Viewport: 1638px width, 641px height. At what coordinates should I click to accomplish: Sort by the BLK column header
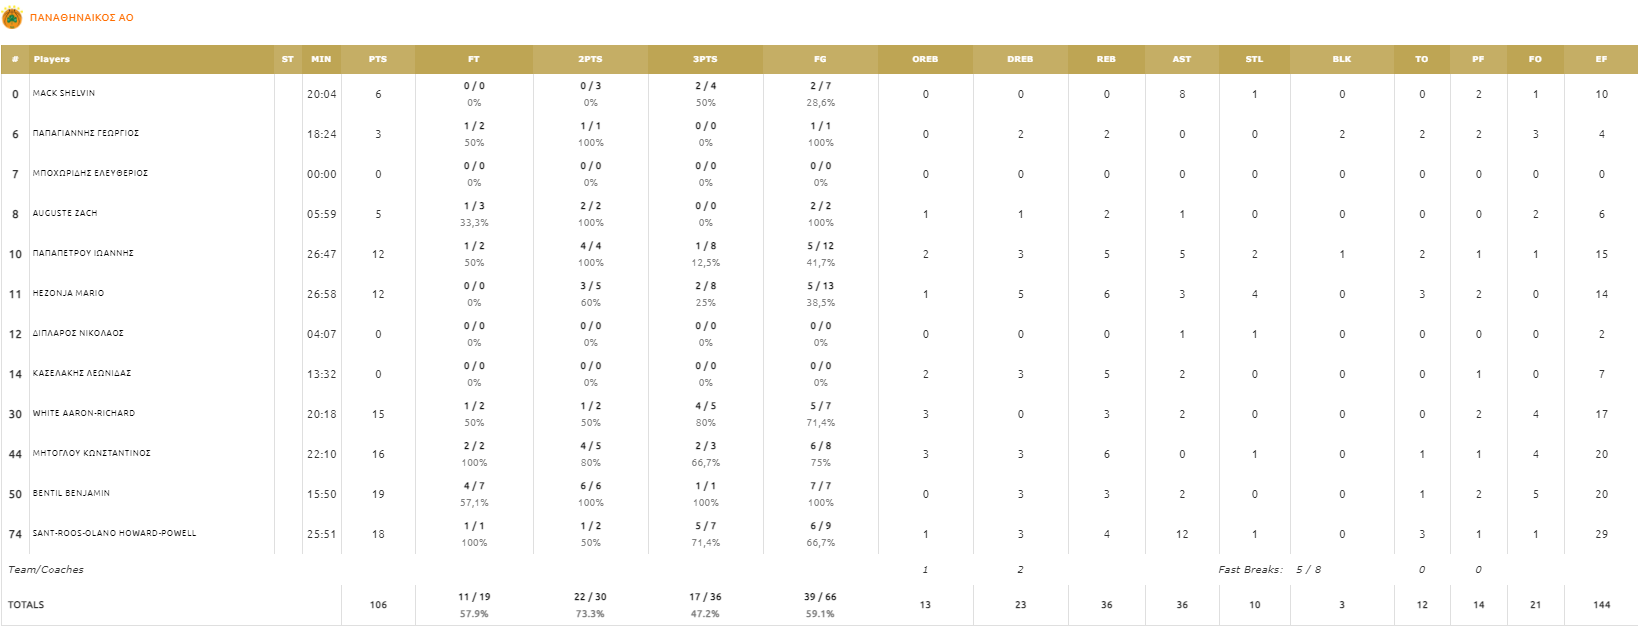point(1342,59)
